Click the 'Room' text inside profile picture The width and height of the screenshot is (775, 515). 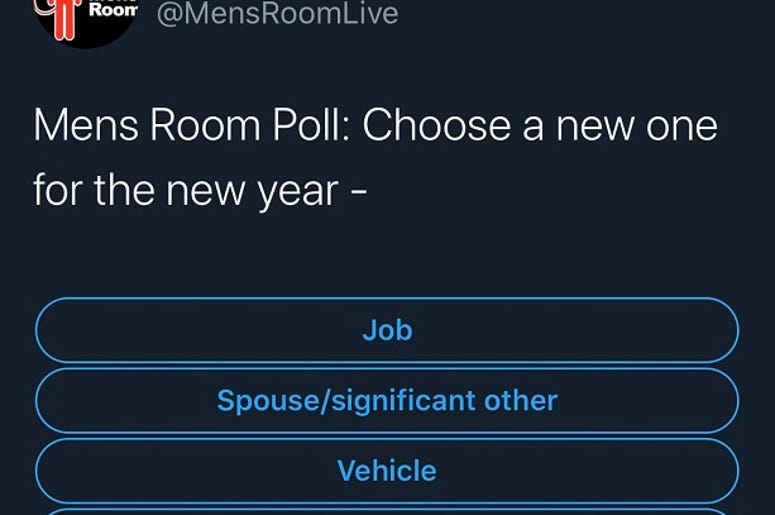113,10
